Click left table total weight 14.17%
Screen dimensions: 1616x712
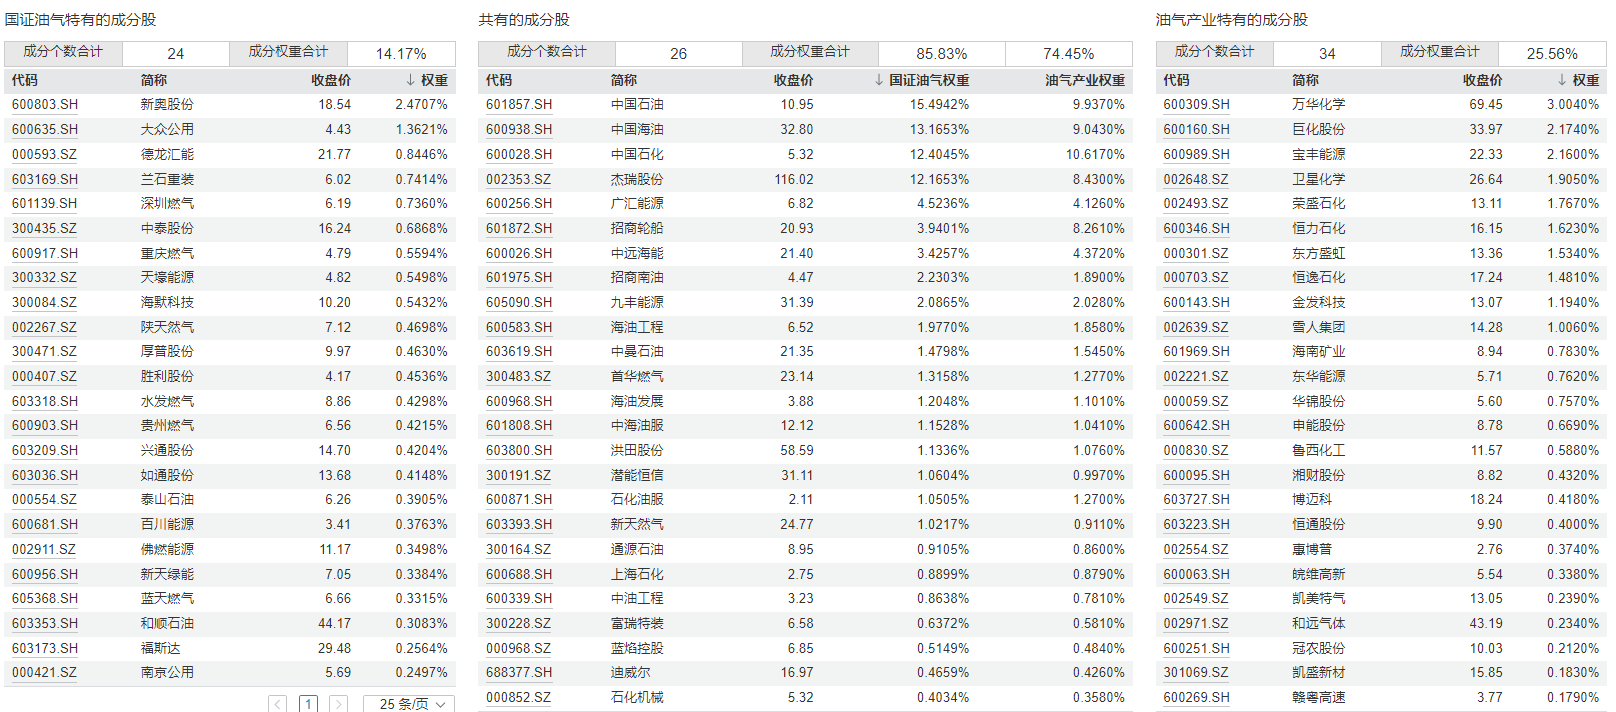401,54
